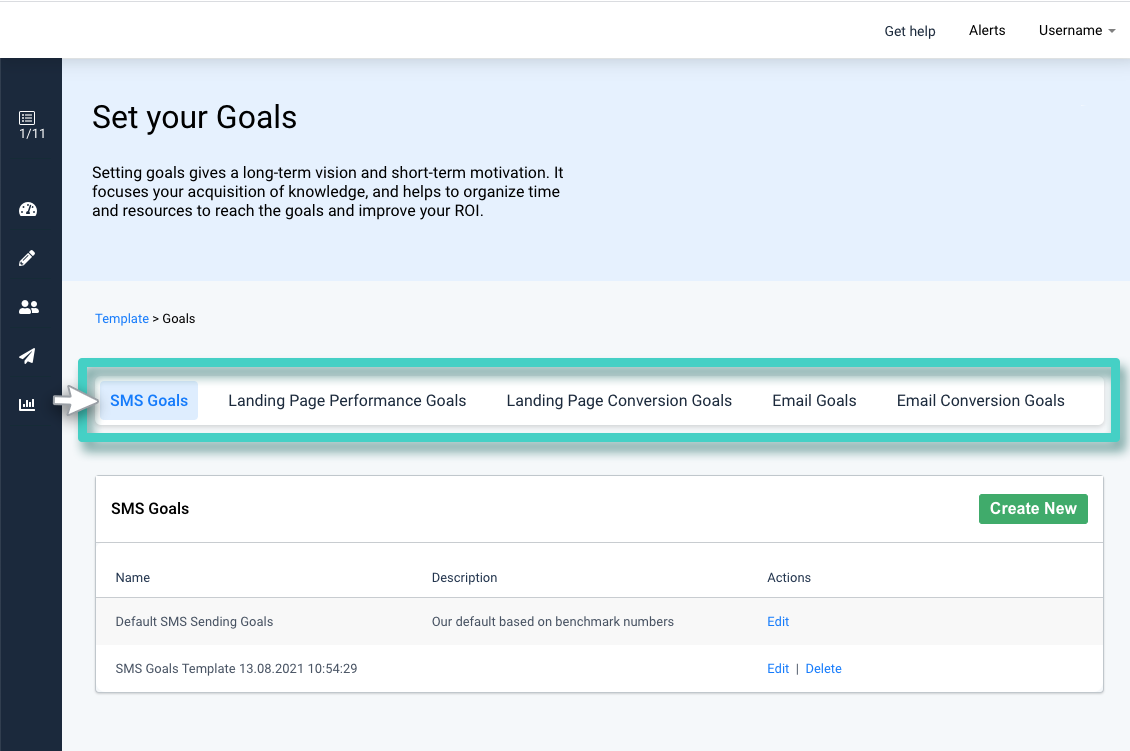This screenshot has height=751, width=1130.
Task: Click the Goals breadcrumb text
Action: 179,319
